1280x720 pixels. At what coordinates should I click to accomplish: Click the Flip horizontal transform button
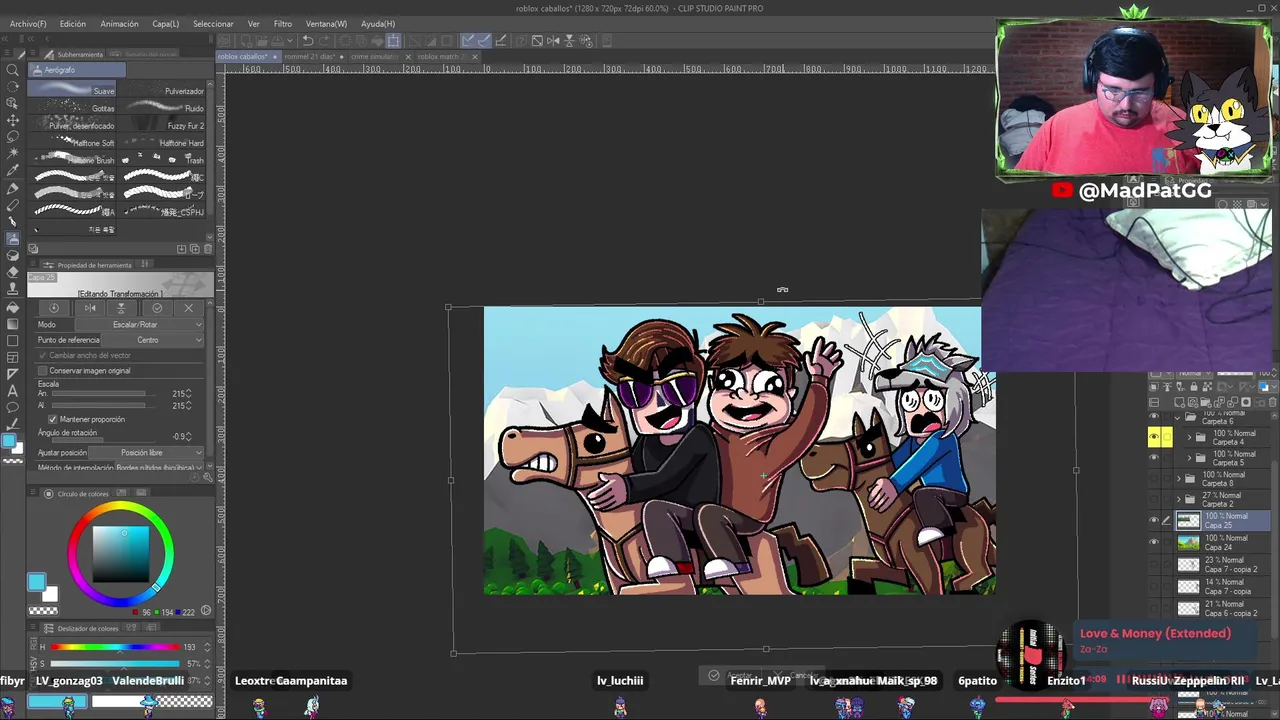pos(90,308)
